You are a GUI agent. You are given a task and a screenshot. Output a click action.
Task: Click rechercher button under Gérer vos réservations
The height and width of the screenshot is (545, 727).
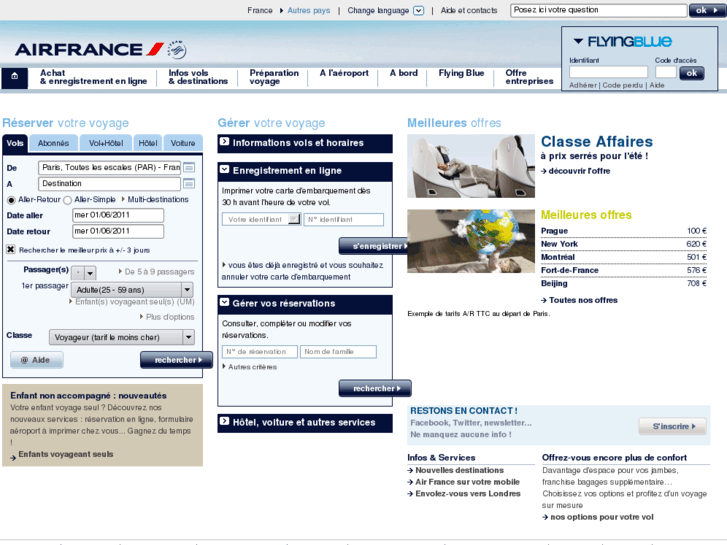(x=375, y=388)
